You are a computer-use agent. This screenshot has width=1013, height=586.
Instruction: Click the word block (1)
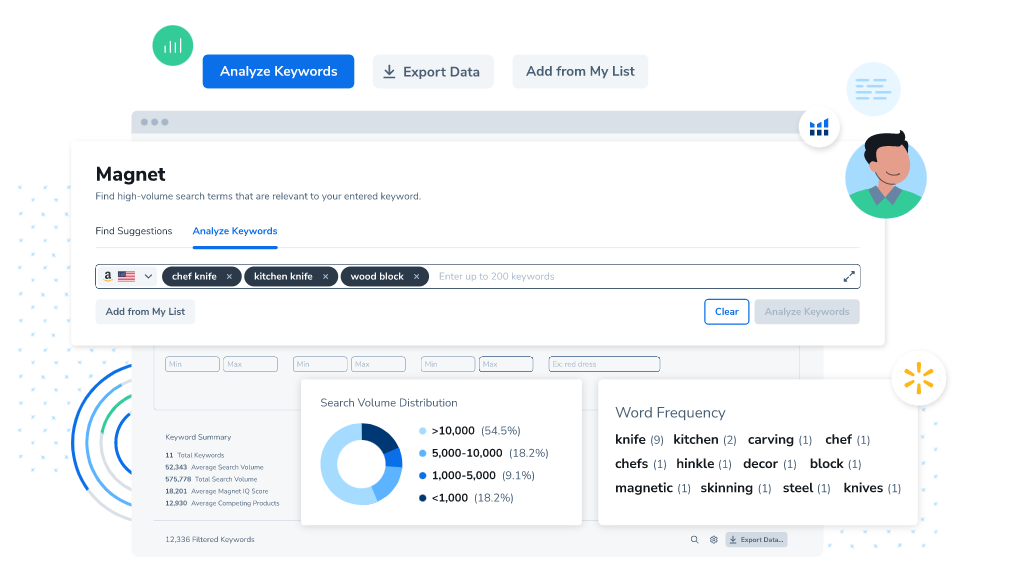point(836,464)
